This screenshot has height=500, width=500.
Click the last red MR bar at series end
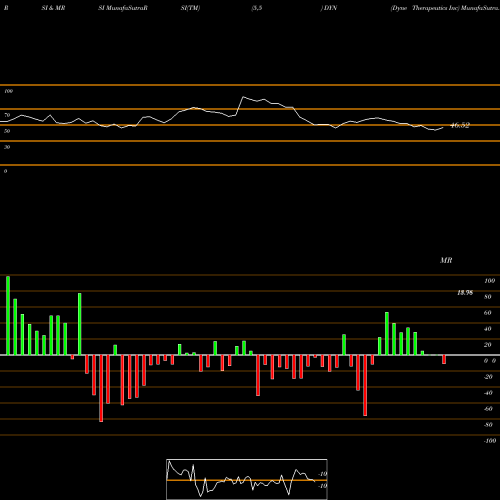click(x=444, y=359)
